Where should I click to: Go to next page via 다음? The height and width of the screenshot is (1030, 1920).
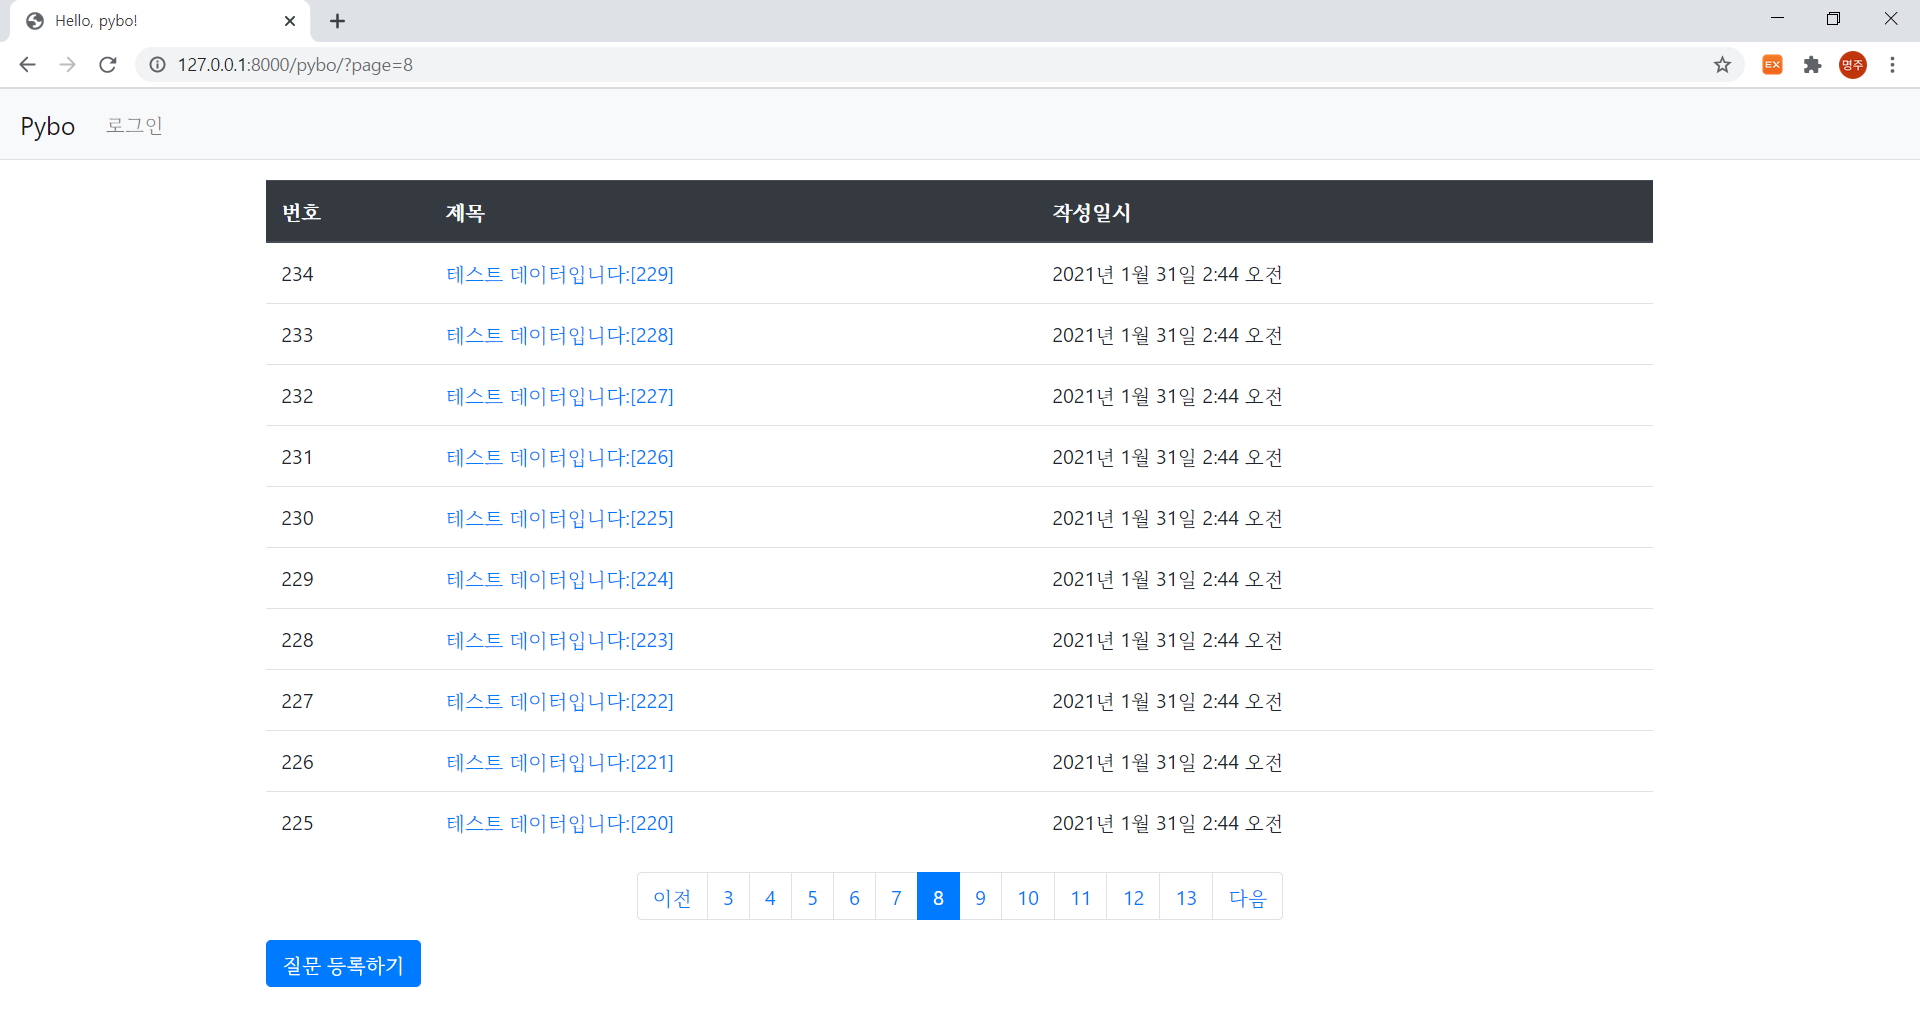point(1246,897)
